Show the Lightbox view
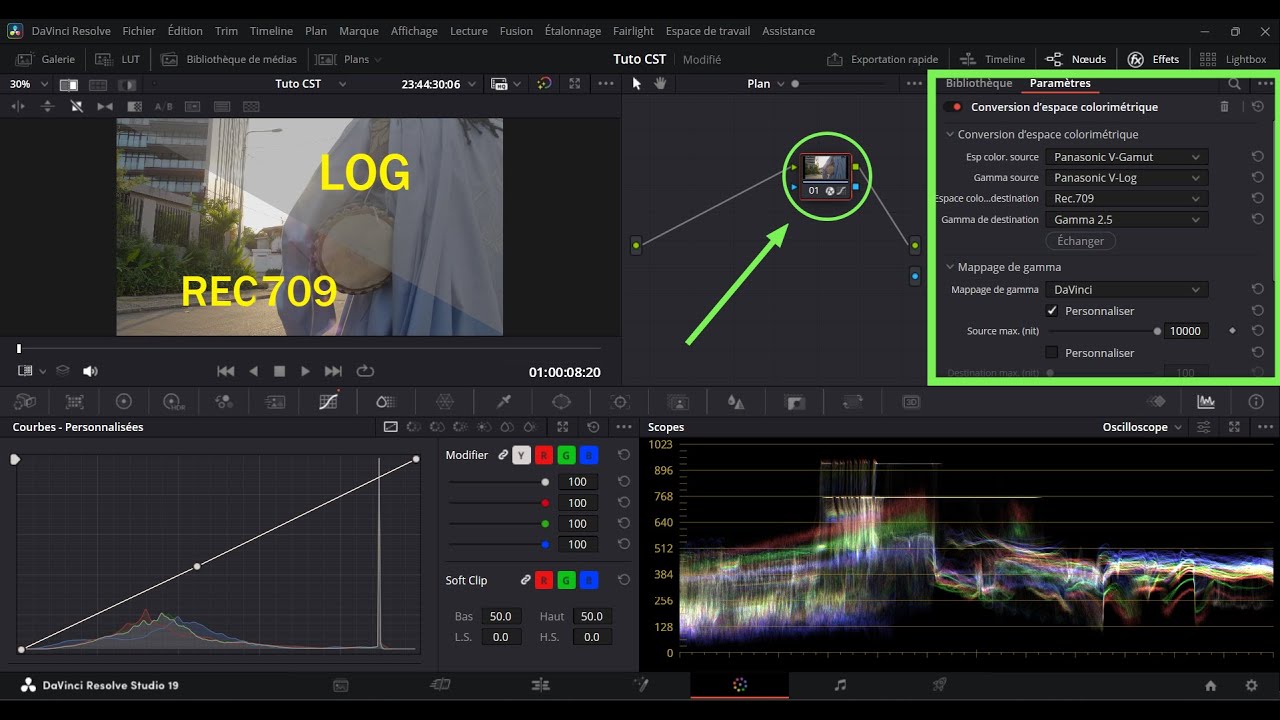1280x720 pixels. point(1233,59)
